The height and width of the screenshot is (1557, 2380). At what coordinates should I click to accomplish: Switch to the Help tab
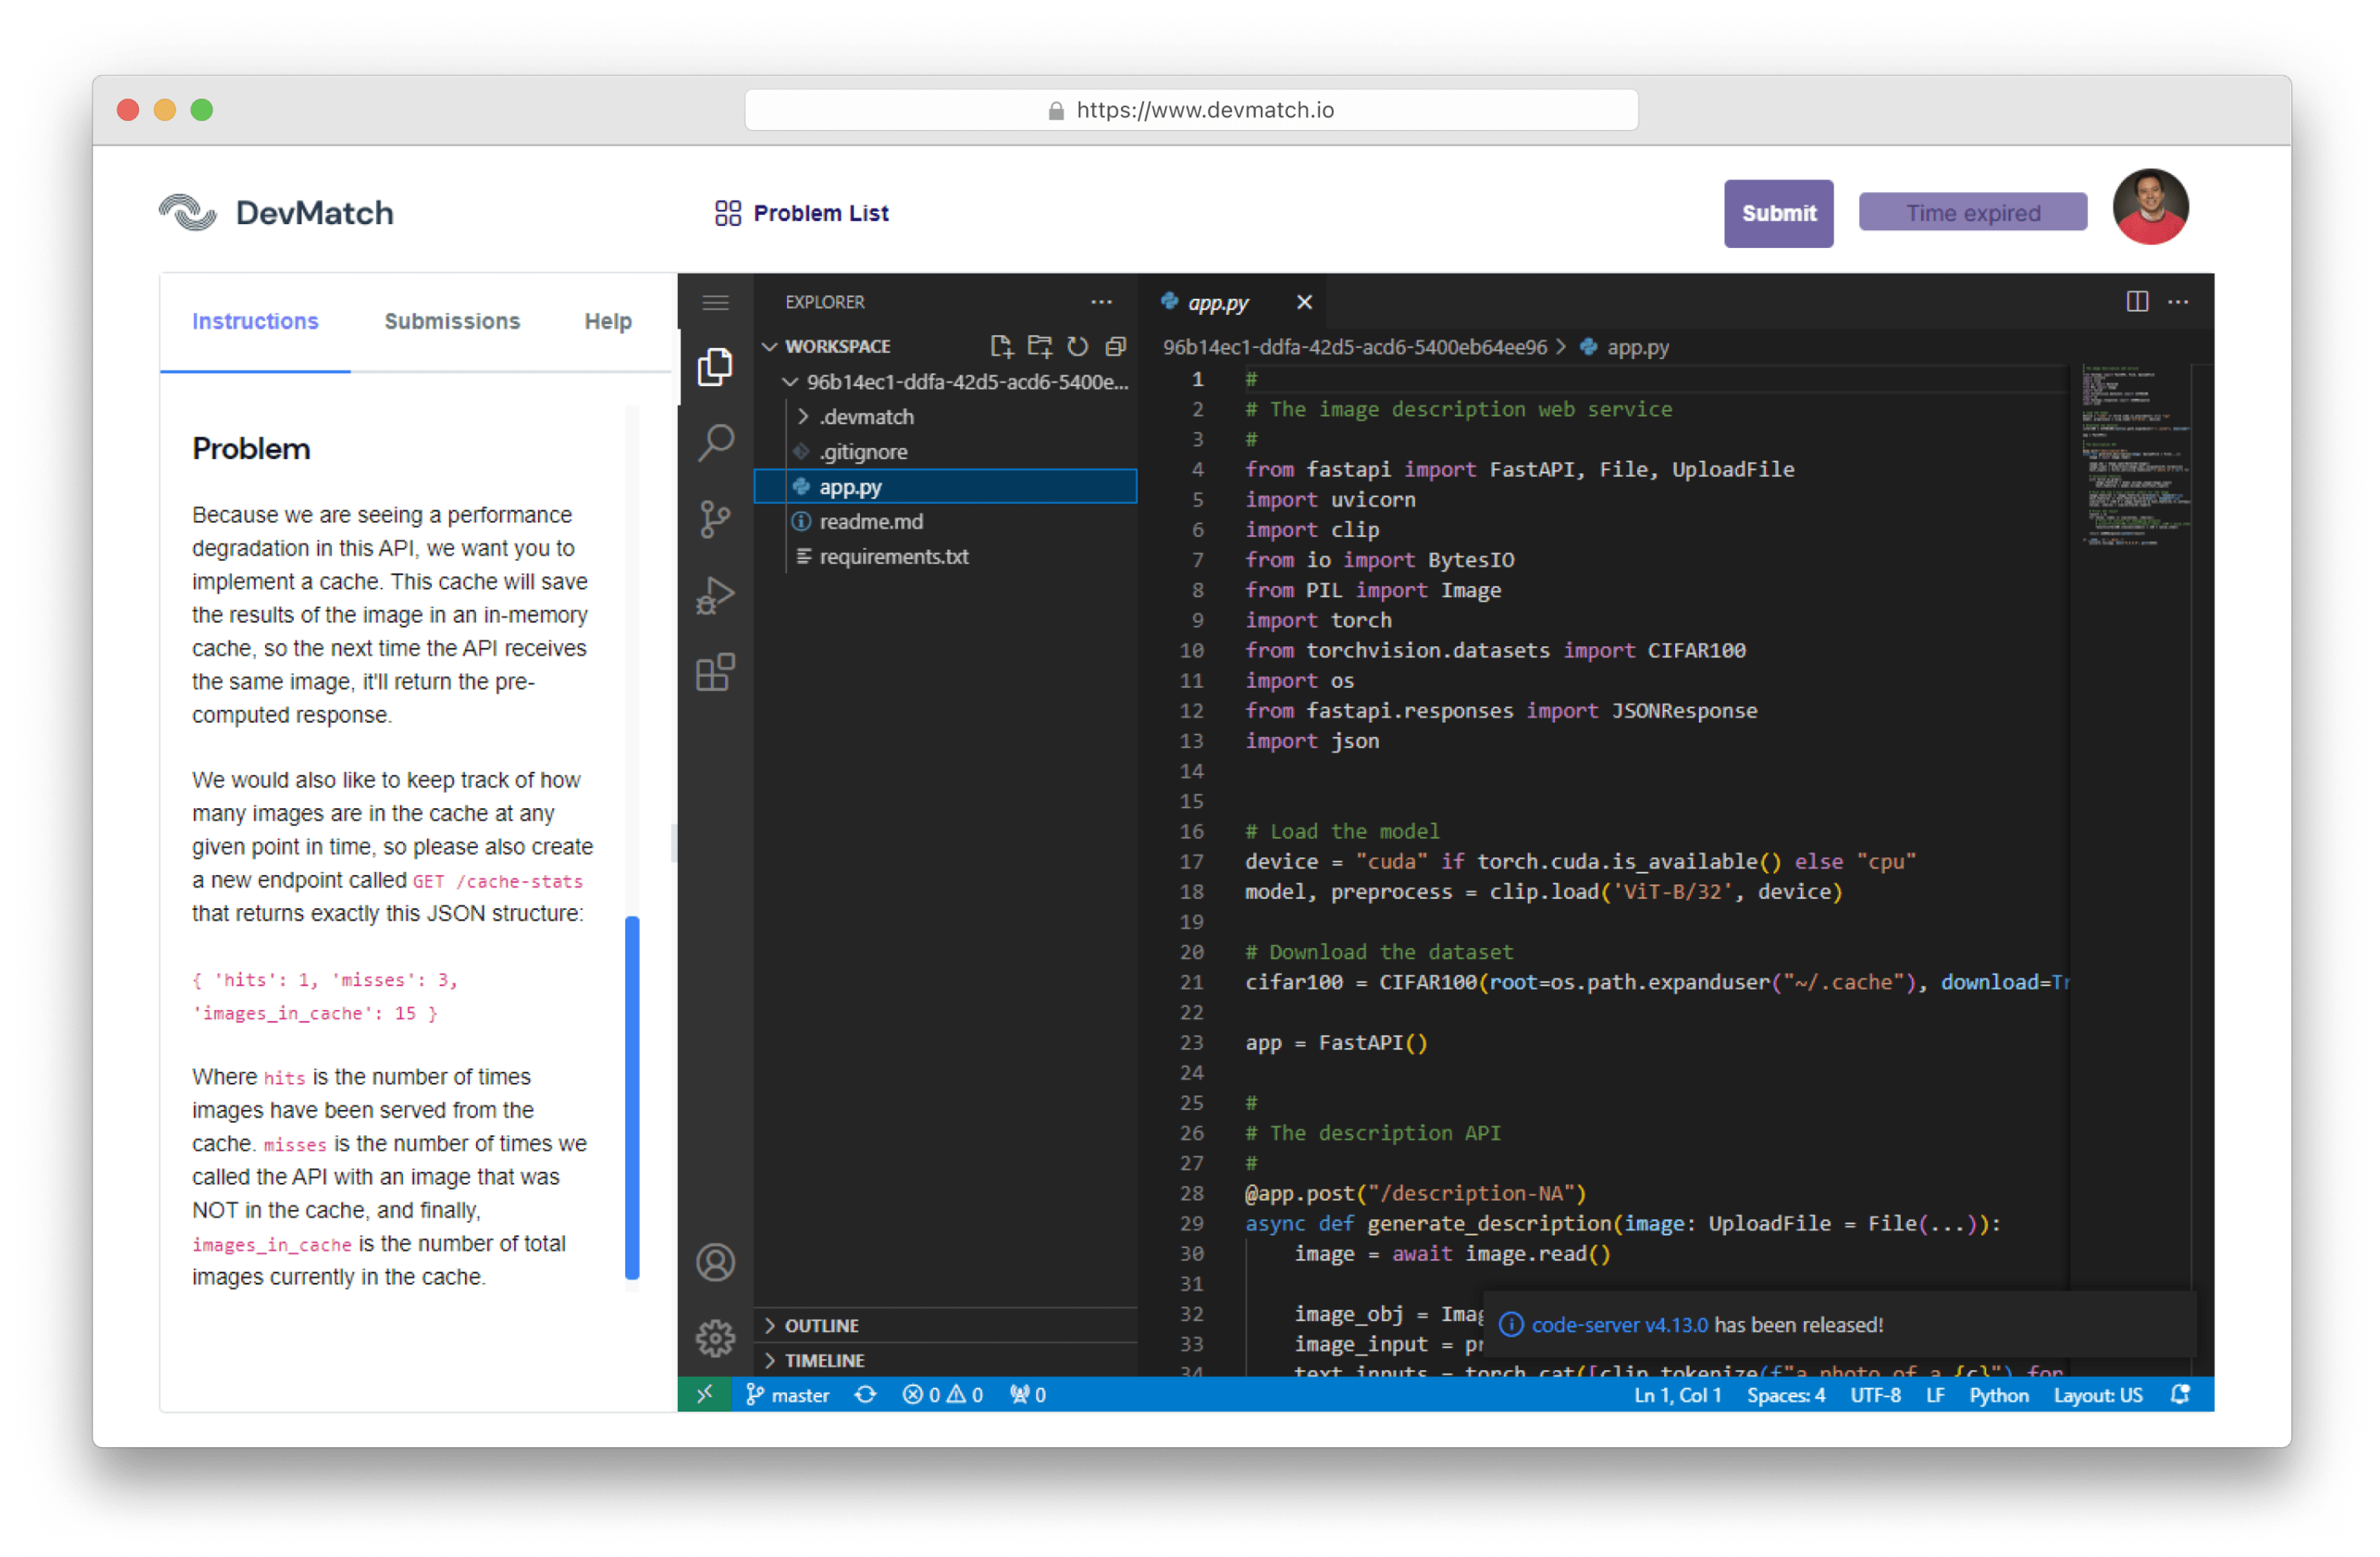pos(608,321)
